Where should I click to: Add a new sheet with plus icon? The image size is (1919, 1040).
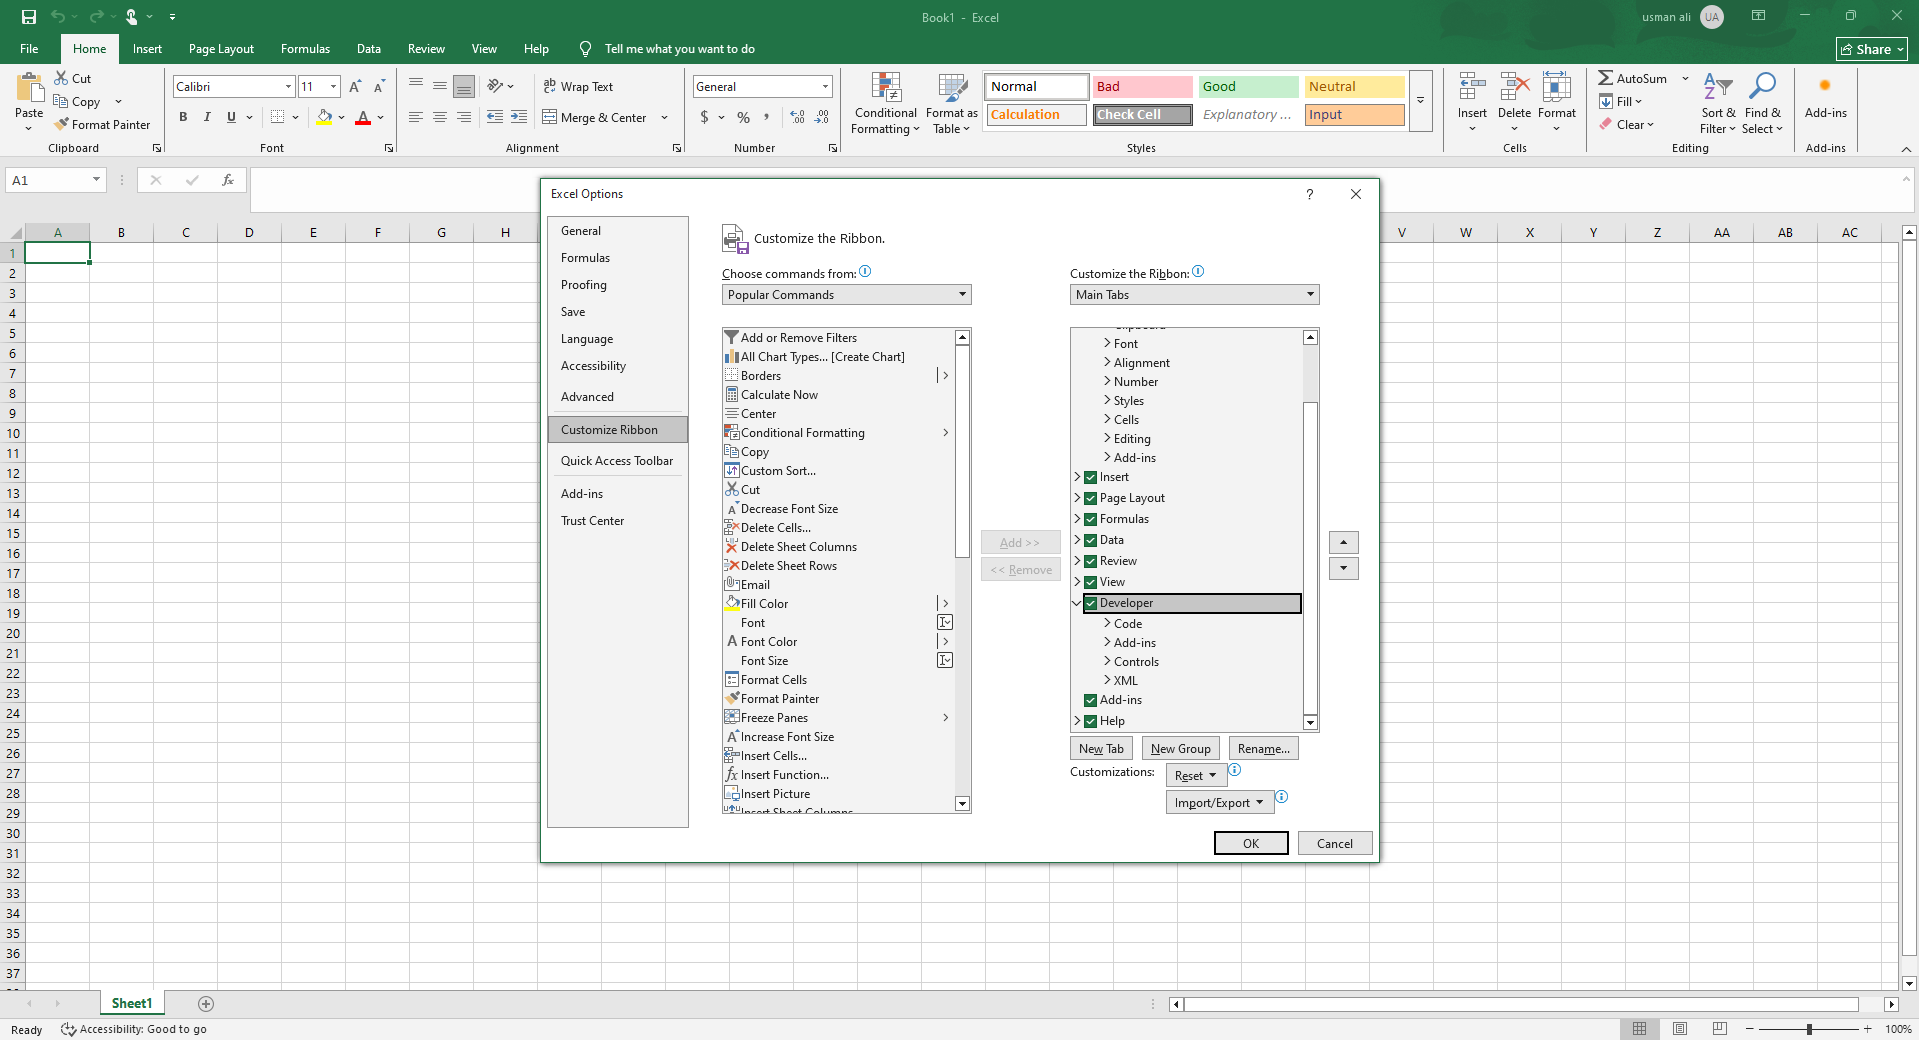click(206, 1004)
